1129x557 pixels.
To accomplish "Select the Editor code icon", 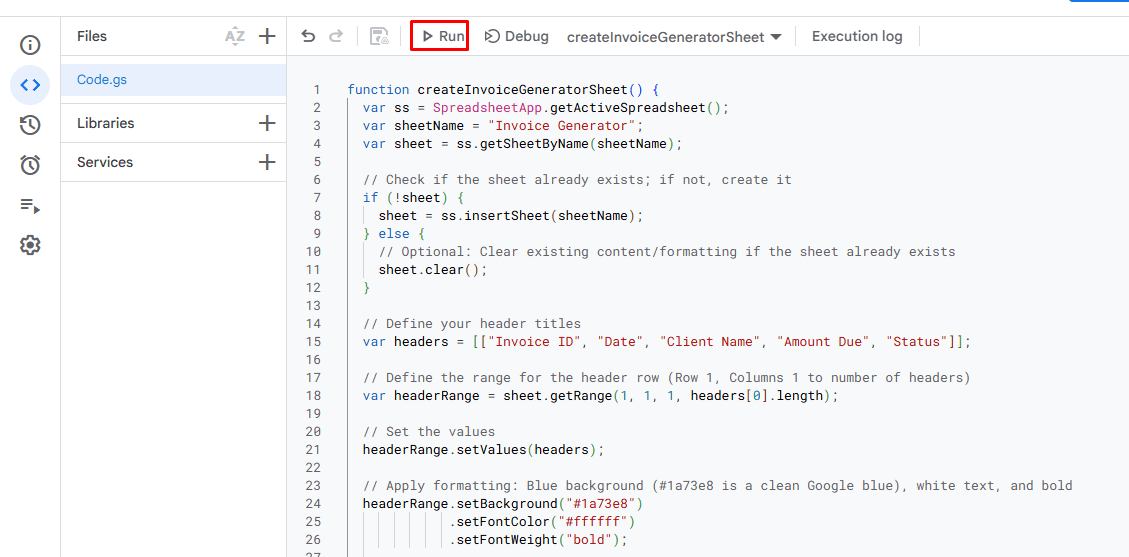I will (30, 85).
